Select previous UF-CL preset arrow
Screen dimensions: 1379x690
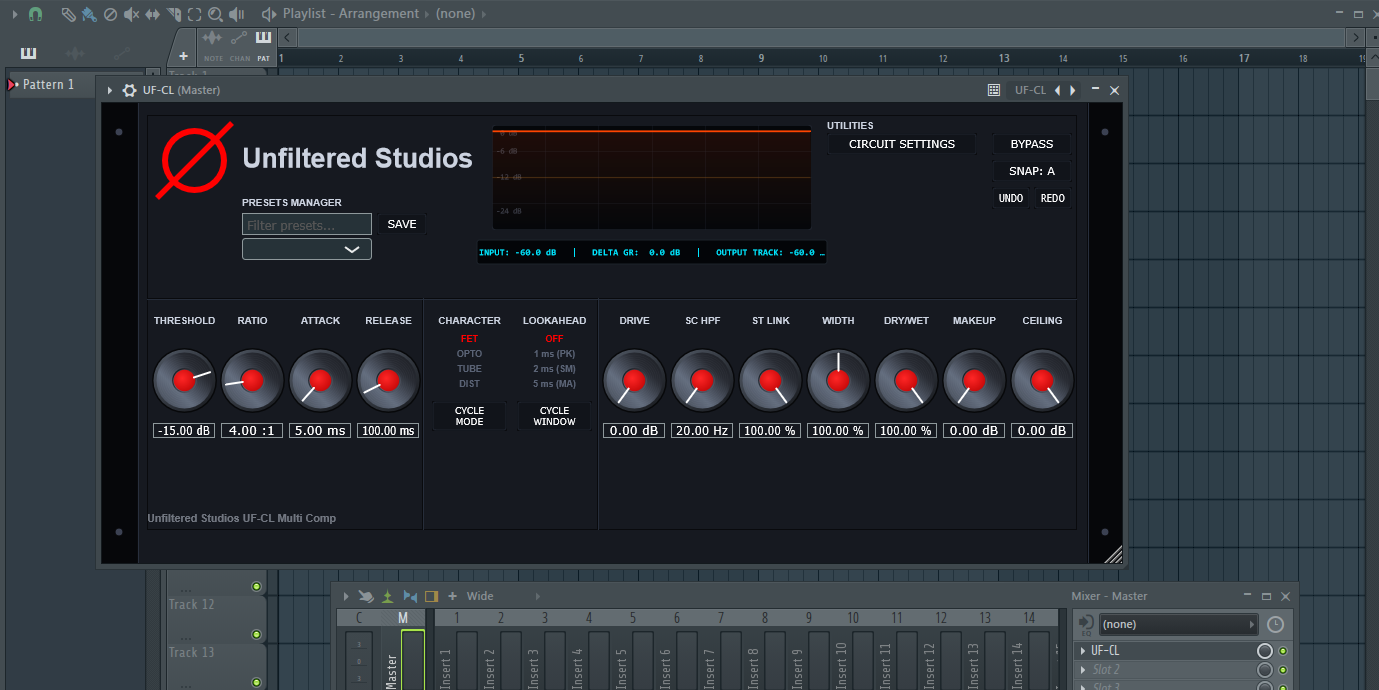coord(1058,90)
